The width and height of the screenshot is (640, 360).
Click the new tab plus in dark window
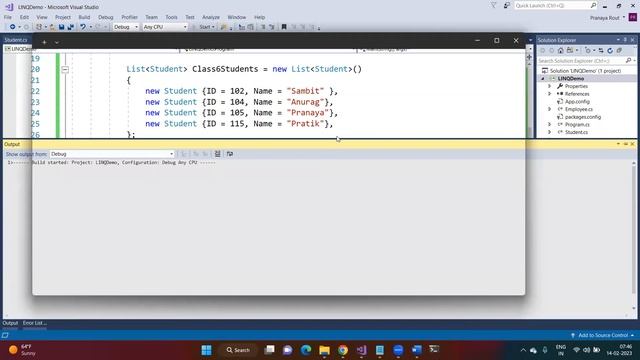point(44,42)
